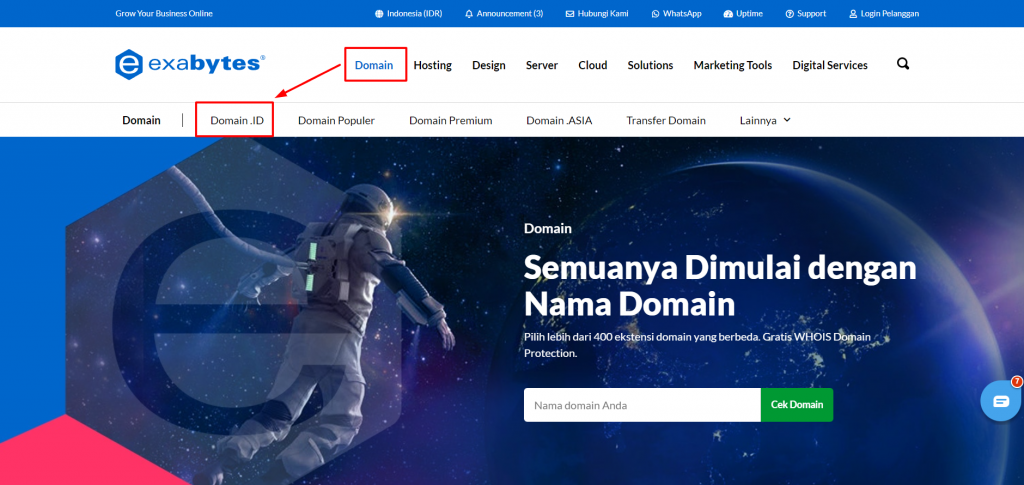Click the globe icon beside Indonesia (IDR)

[x=379, y=14]
